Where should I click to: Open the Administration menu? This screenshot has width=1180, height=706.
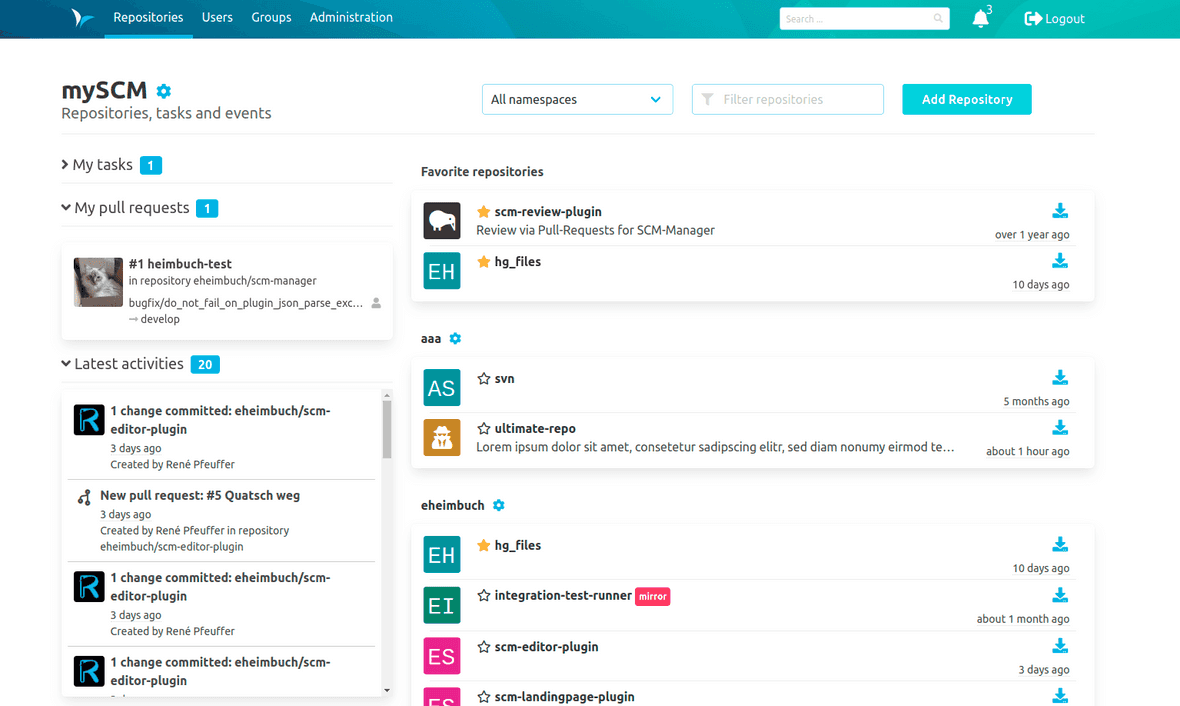pos(351,17)
